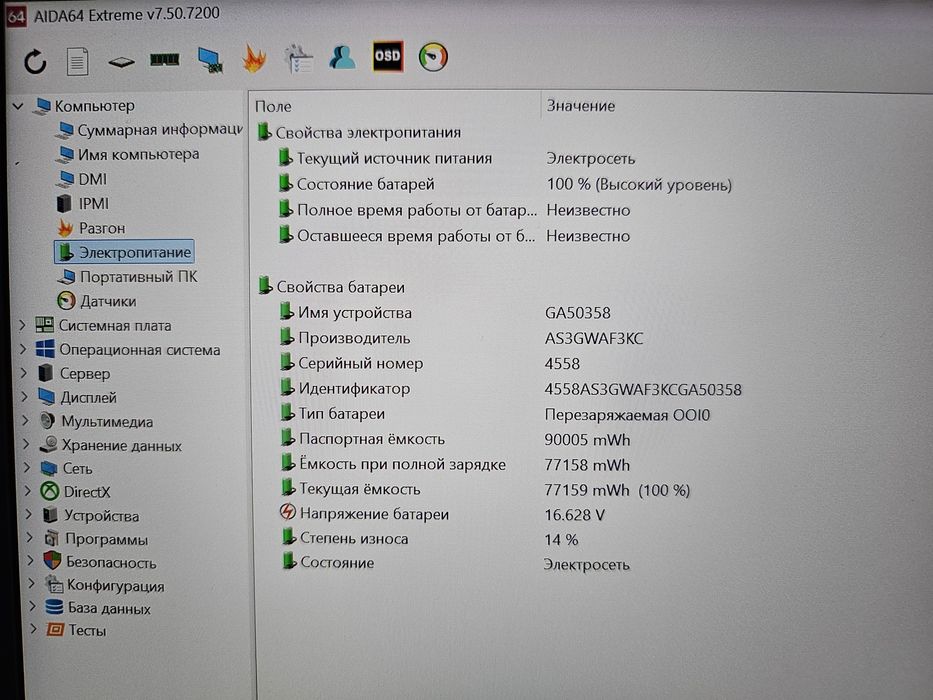Click the Значение column header
The image size is (933, 700).
(581, 105)
